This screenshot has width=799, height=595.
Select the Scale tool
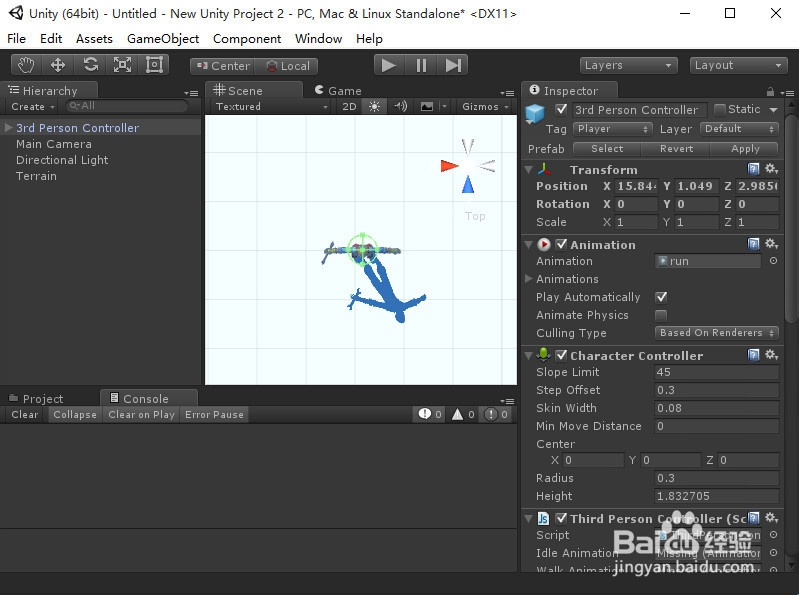point(122,65)
